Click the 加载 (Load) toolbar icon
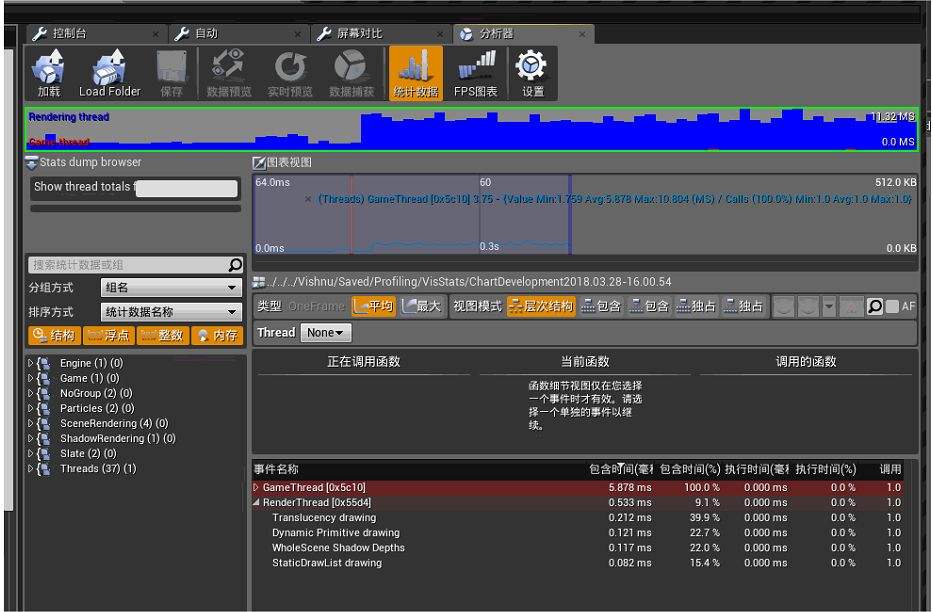The height and width of the screenshot is (612, 933). (x=49, y=74)
